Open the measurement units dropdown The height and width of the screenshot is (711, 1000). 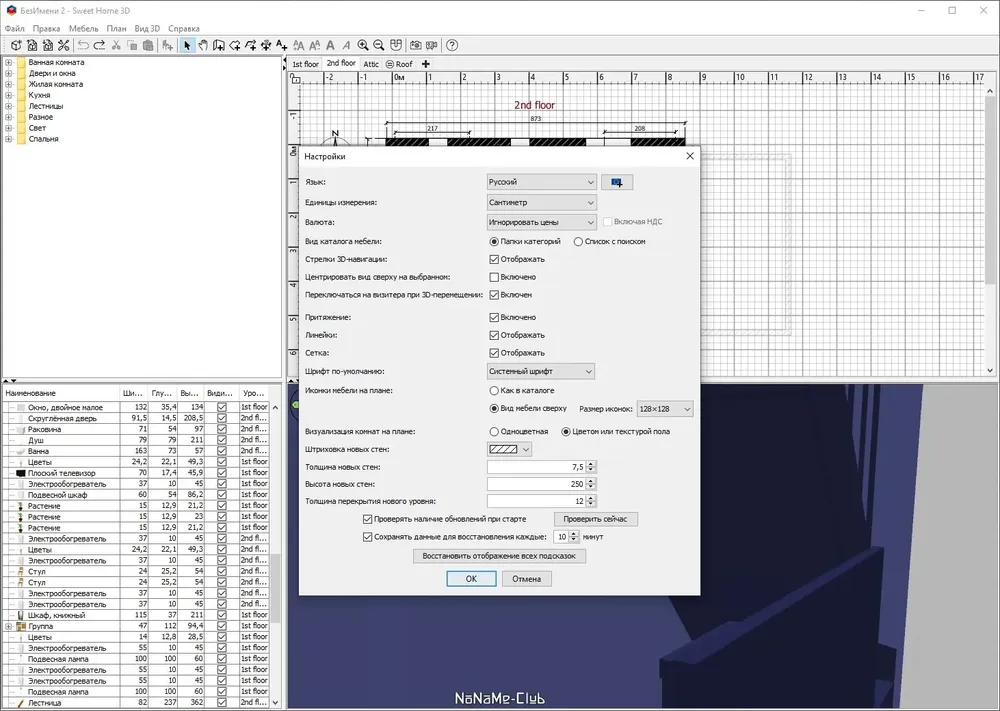pos(541,202)
